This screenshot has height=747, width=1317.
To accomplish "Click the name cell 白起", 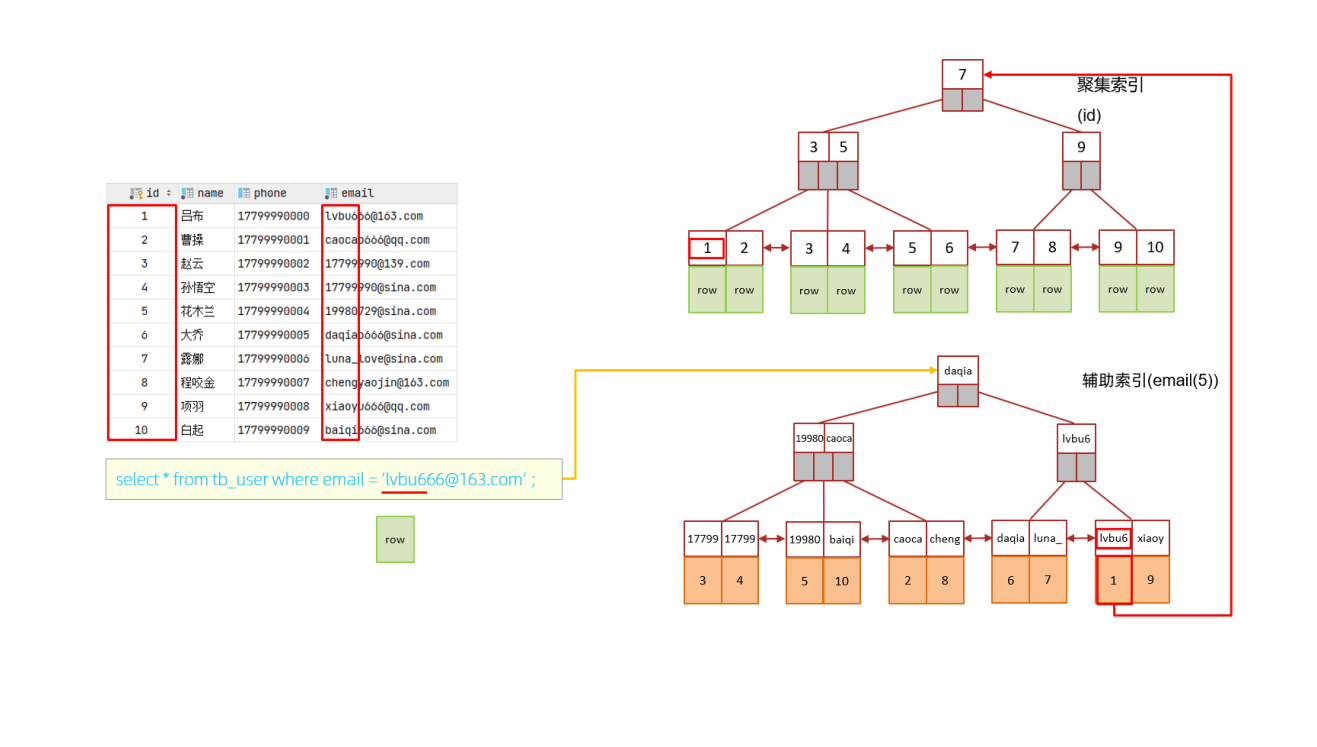I will 192,430.
